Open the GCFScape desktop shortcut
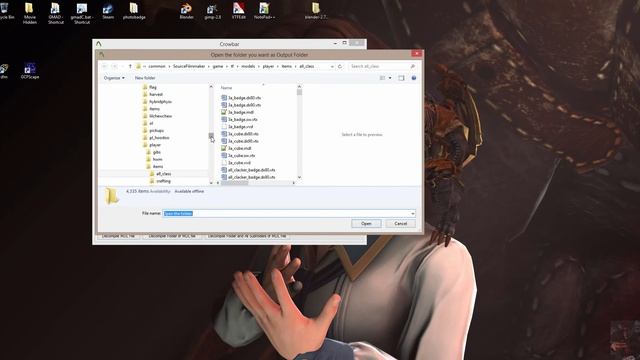The image size is (640, 360). click(x=30, y=71)
